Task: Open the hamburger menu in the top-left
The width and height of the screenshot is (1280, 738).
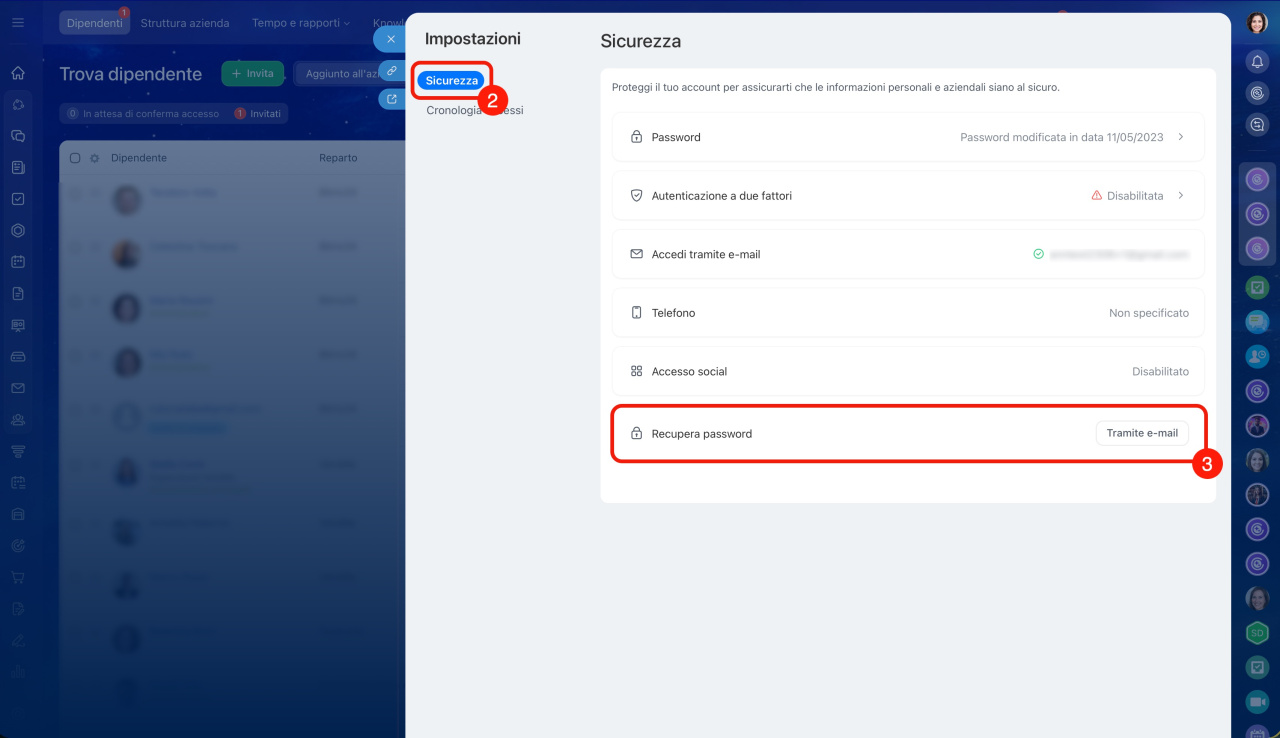Action: point(18,22)
